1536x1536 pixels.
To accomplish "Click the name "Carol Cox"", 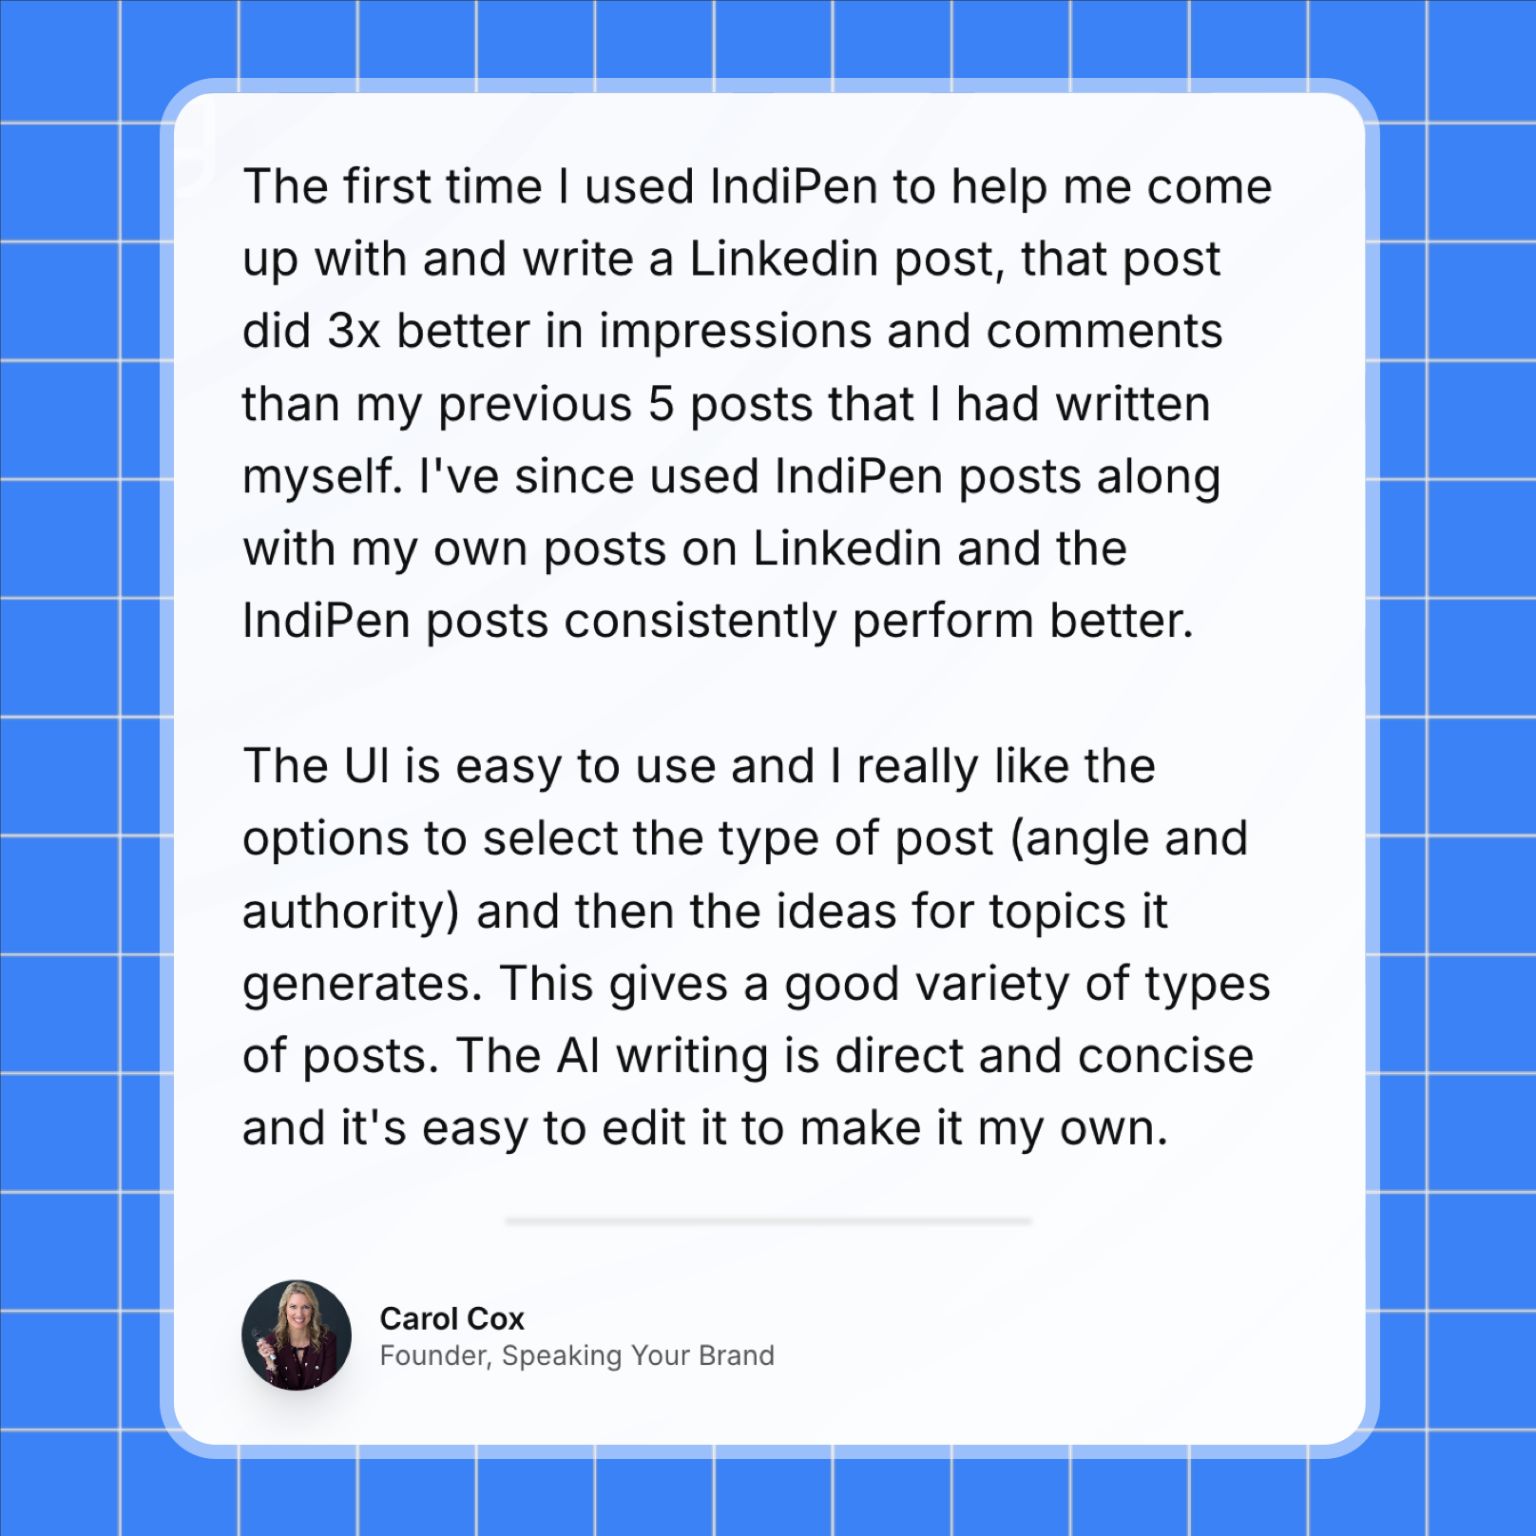I will [452, 1318].
